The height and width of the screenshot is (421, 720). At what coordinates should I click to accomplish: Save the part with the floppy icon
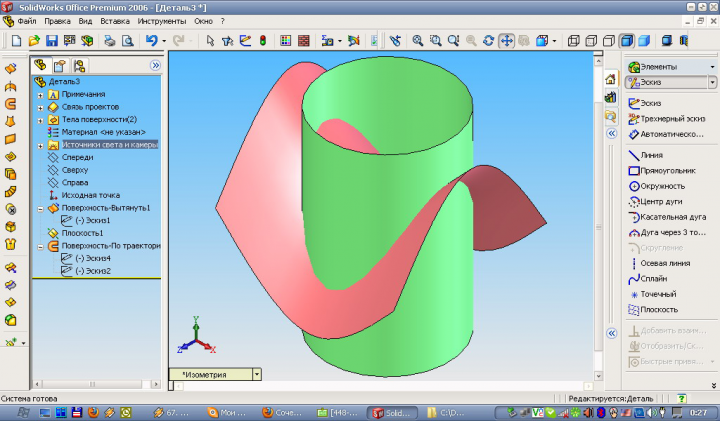coord(51,41)
